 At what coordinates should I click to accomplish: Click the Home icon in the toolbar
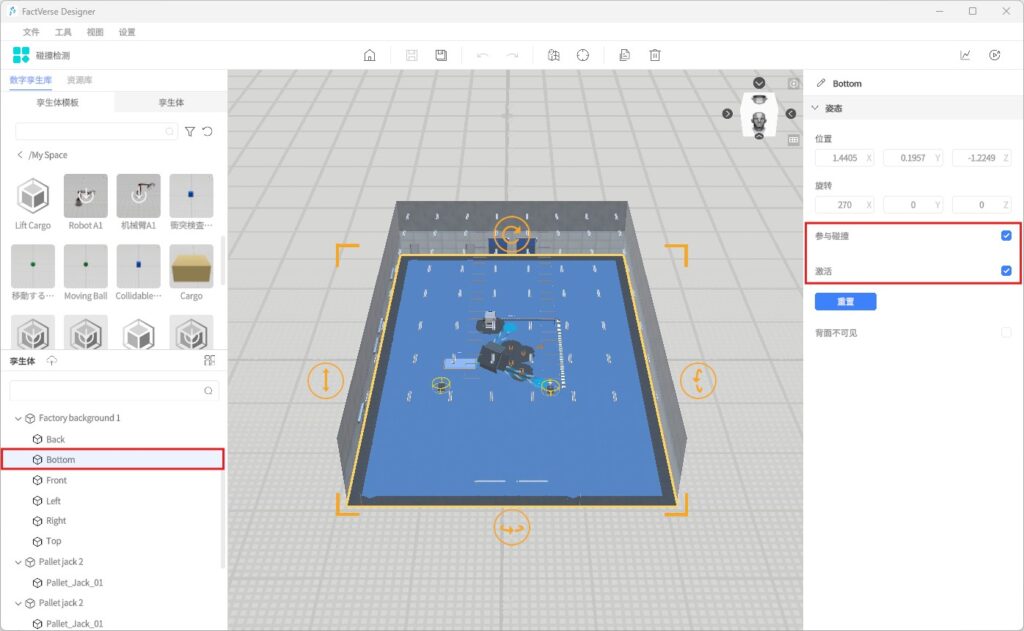[369, 56]
